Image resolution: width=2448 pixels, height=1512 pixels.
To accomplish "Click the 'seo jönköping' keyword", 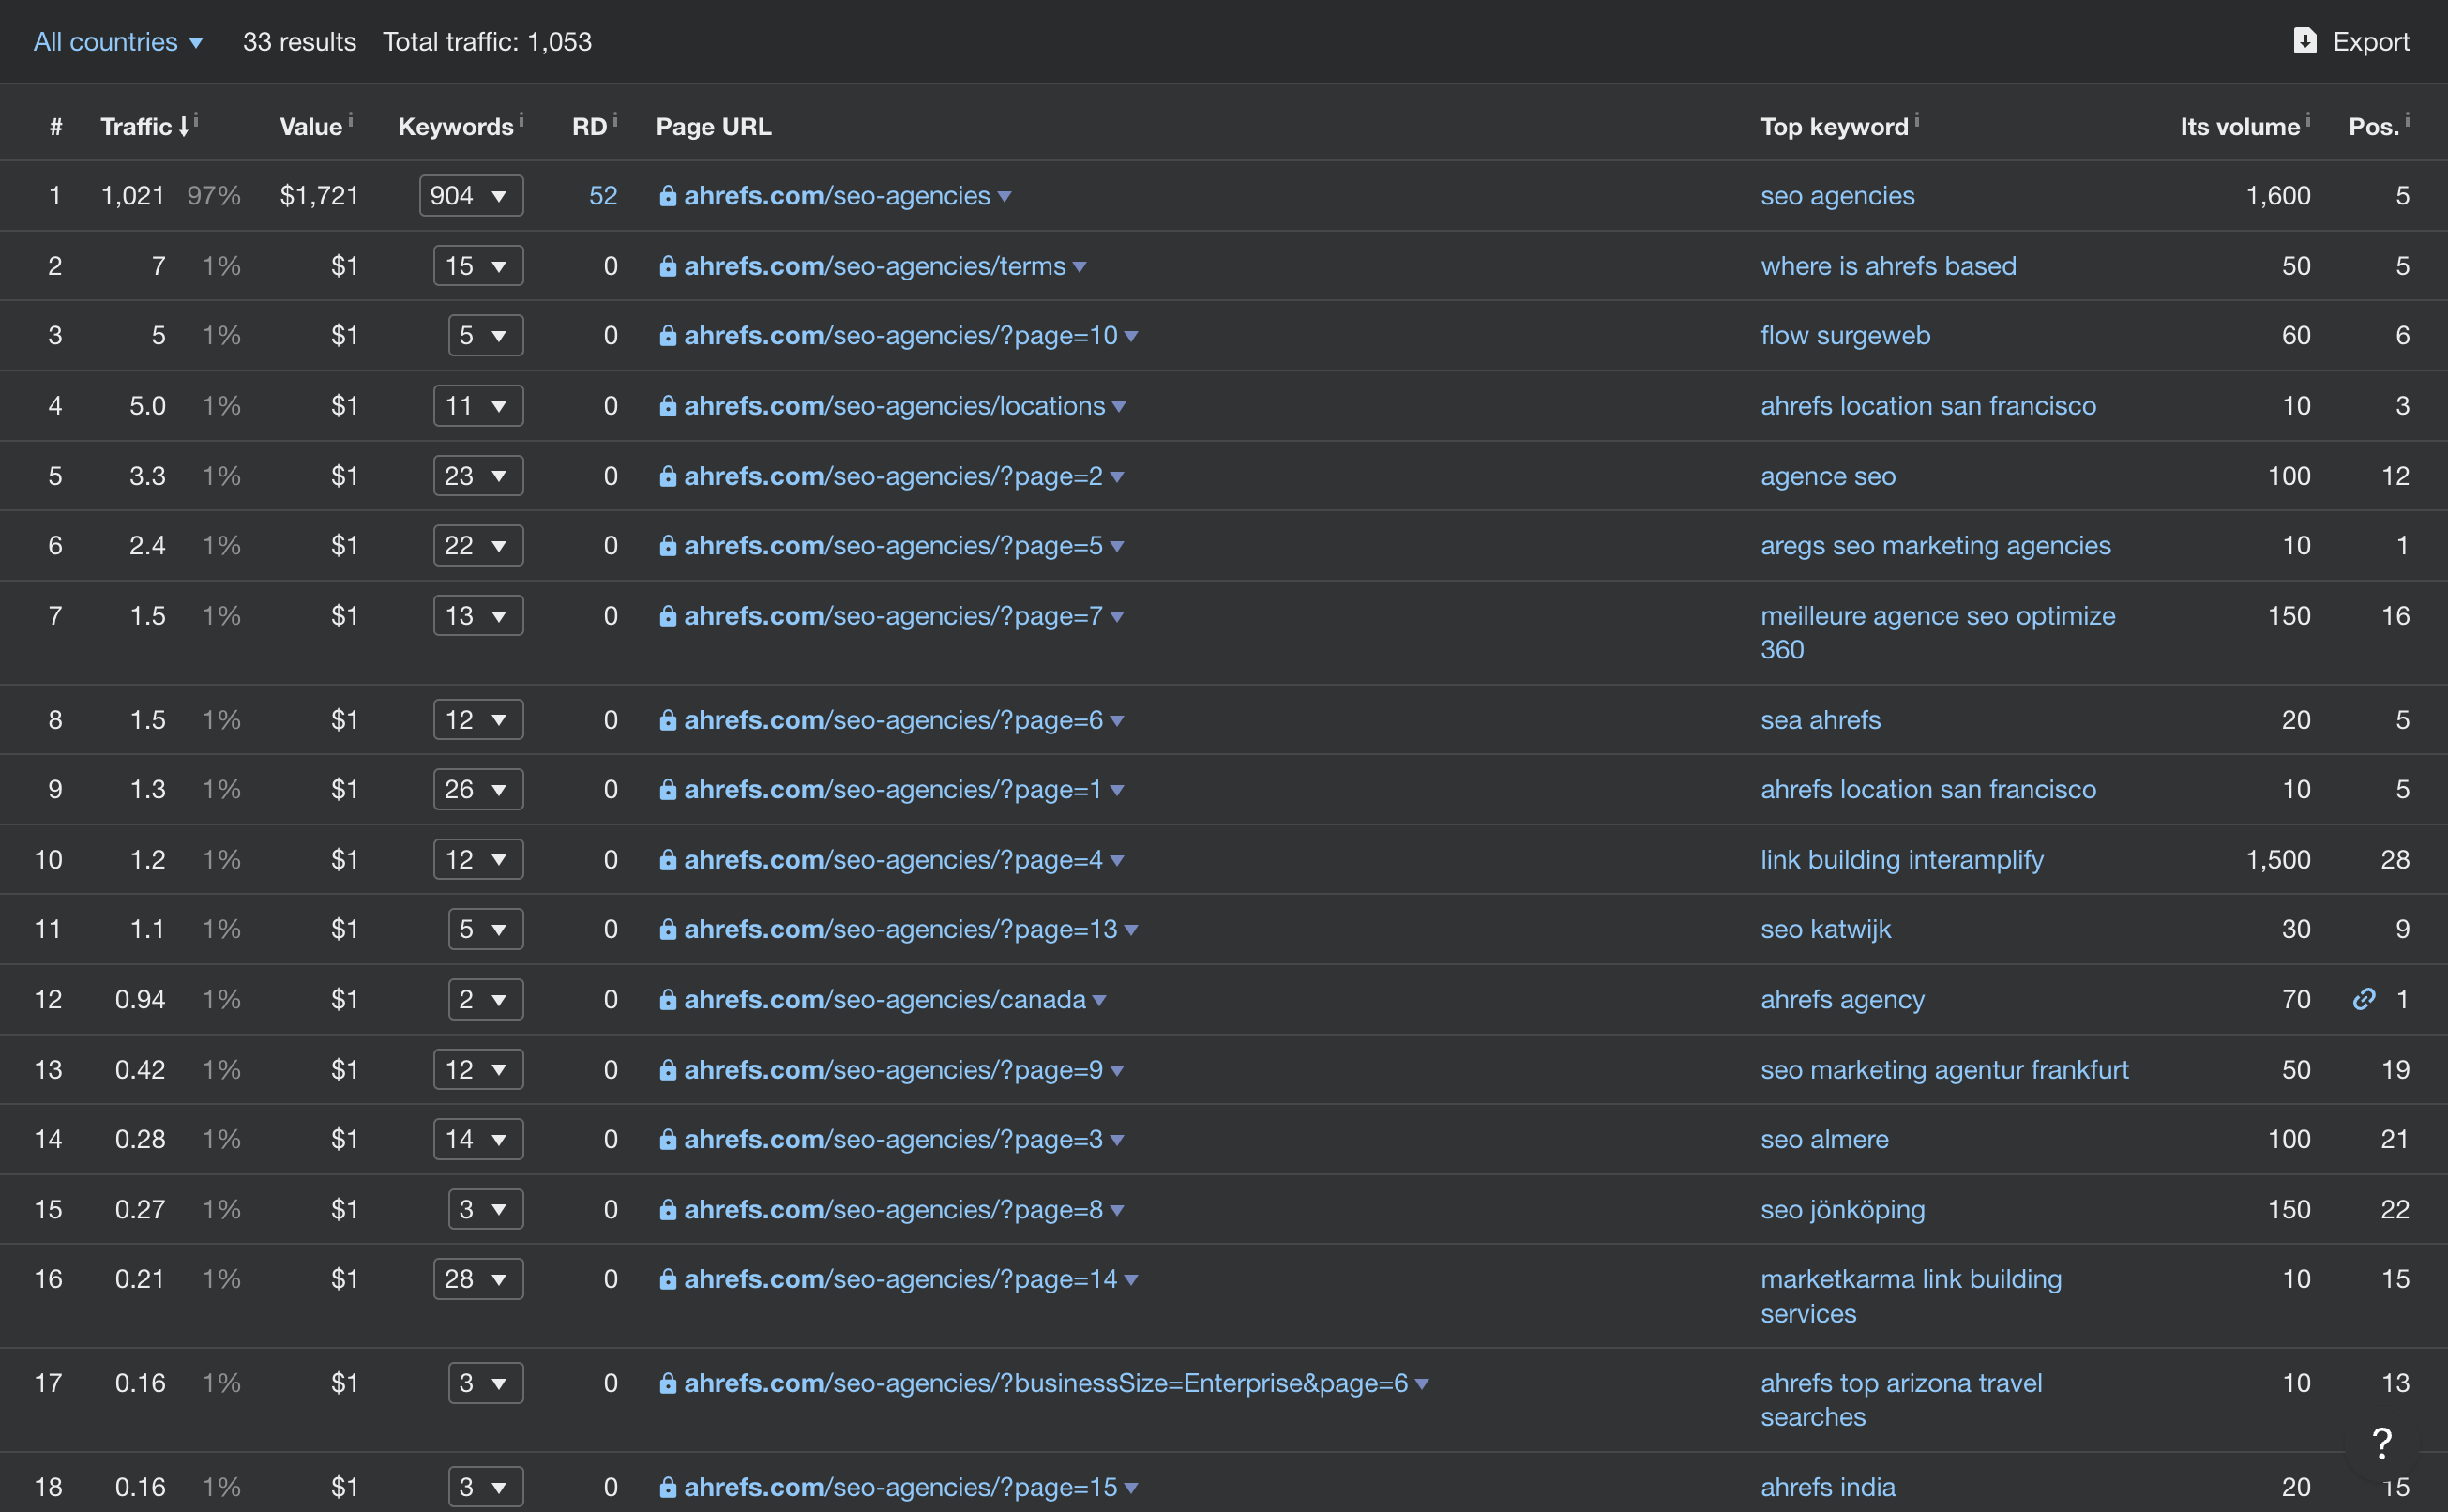I will 1842,1210.
